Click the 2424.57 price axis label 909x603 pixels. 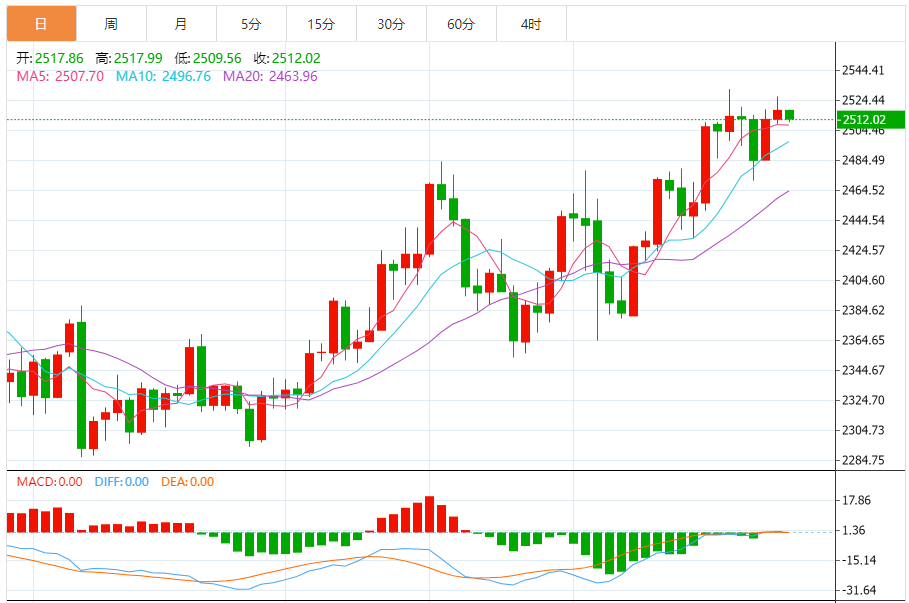[x=863, y=250]
